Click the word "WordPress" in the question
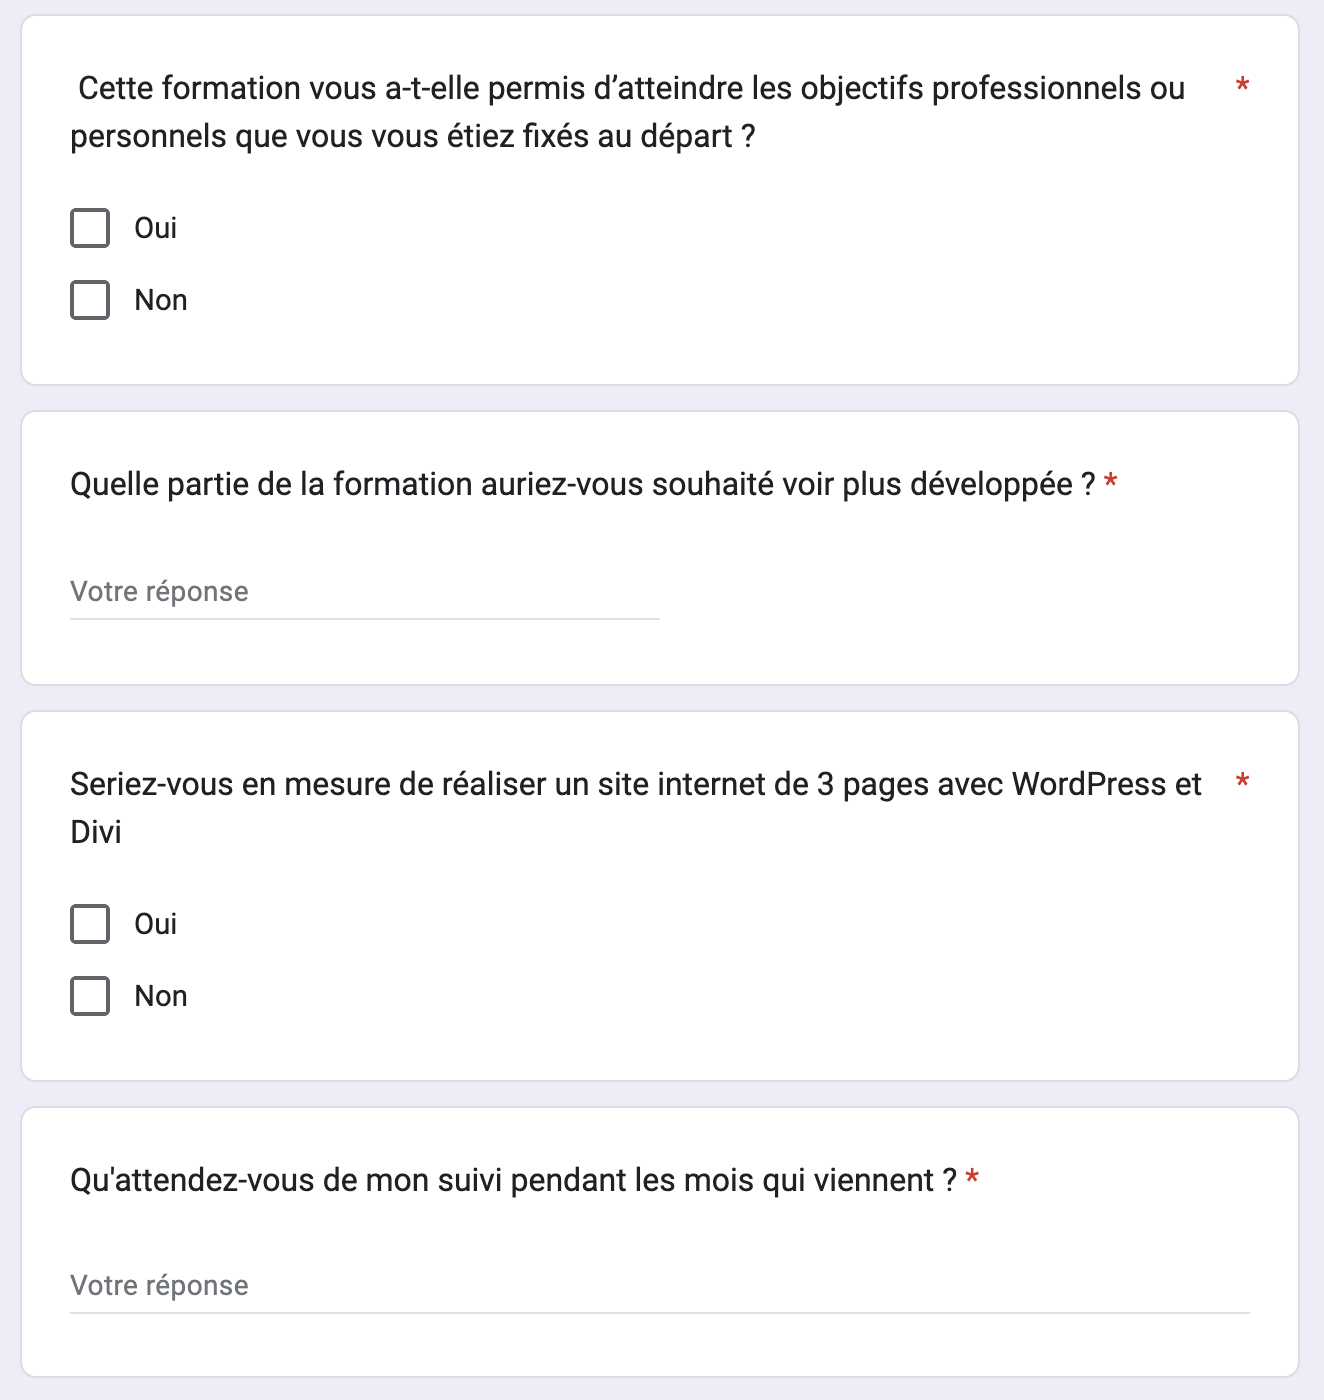The image size is (1324, 1400). tap(1089, 785)
